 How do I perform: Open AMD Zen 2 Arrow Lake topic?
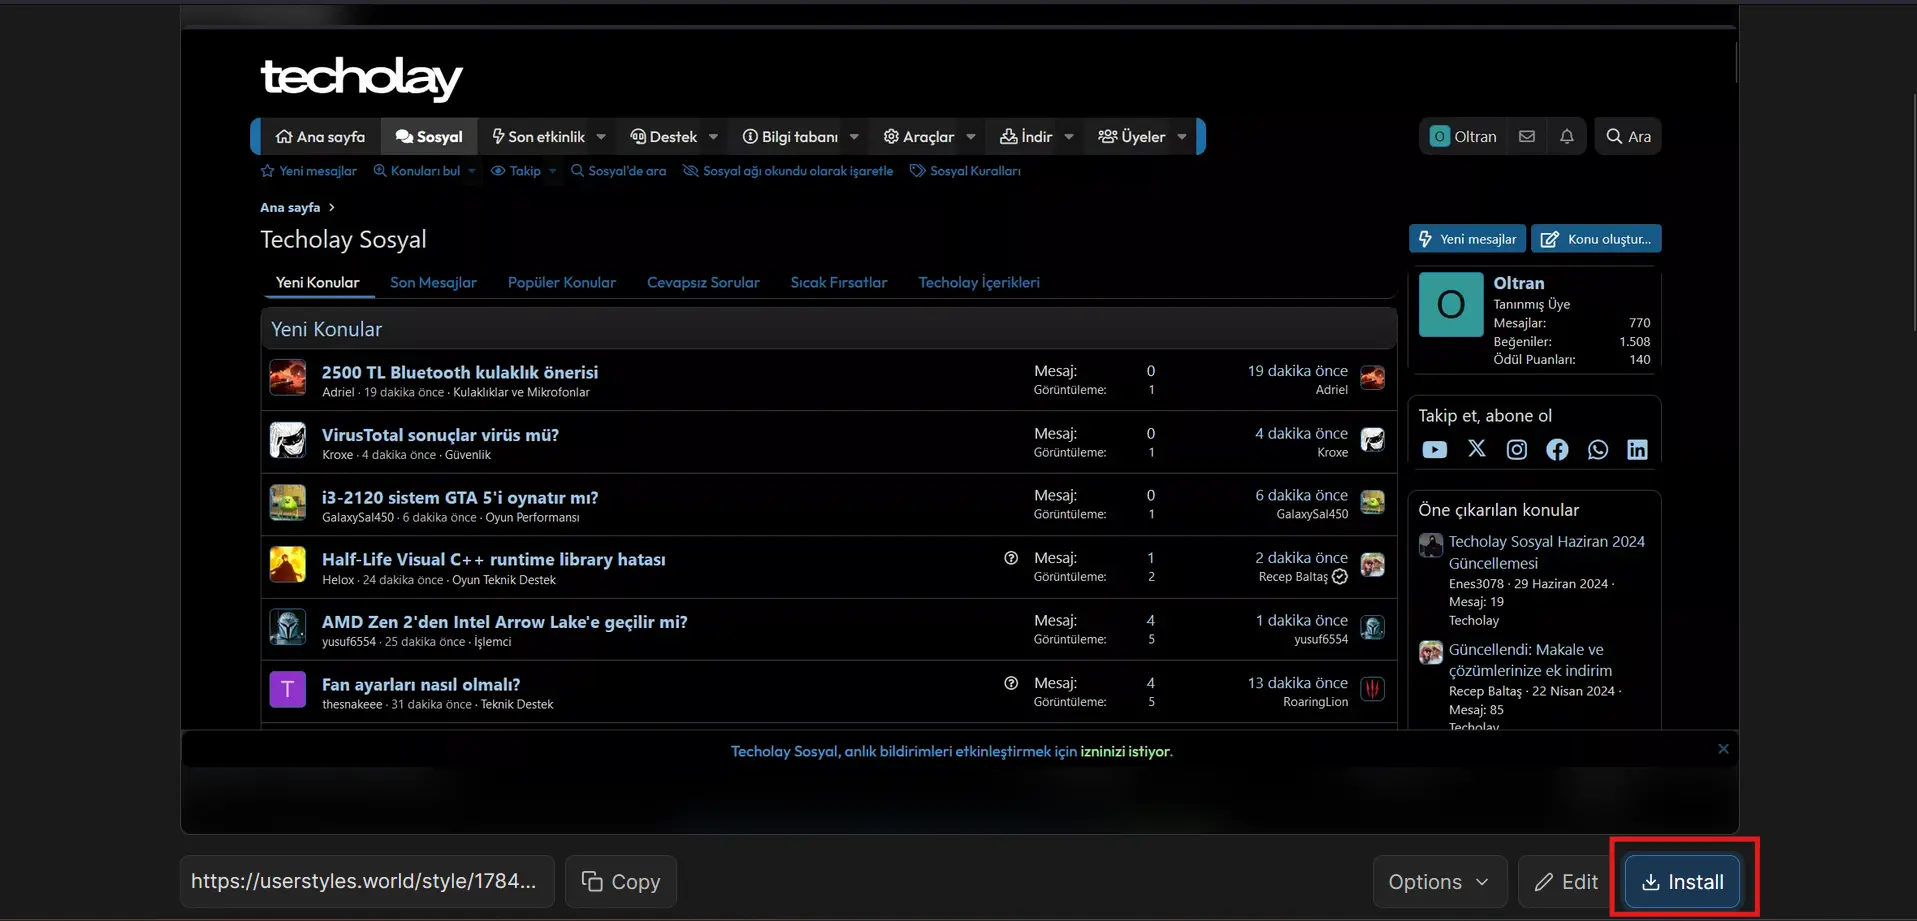coord(505,621)
